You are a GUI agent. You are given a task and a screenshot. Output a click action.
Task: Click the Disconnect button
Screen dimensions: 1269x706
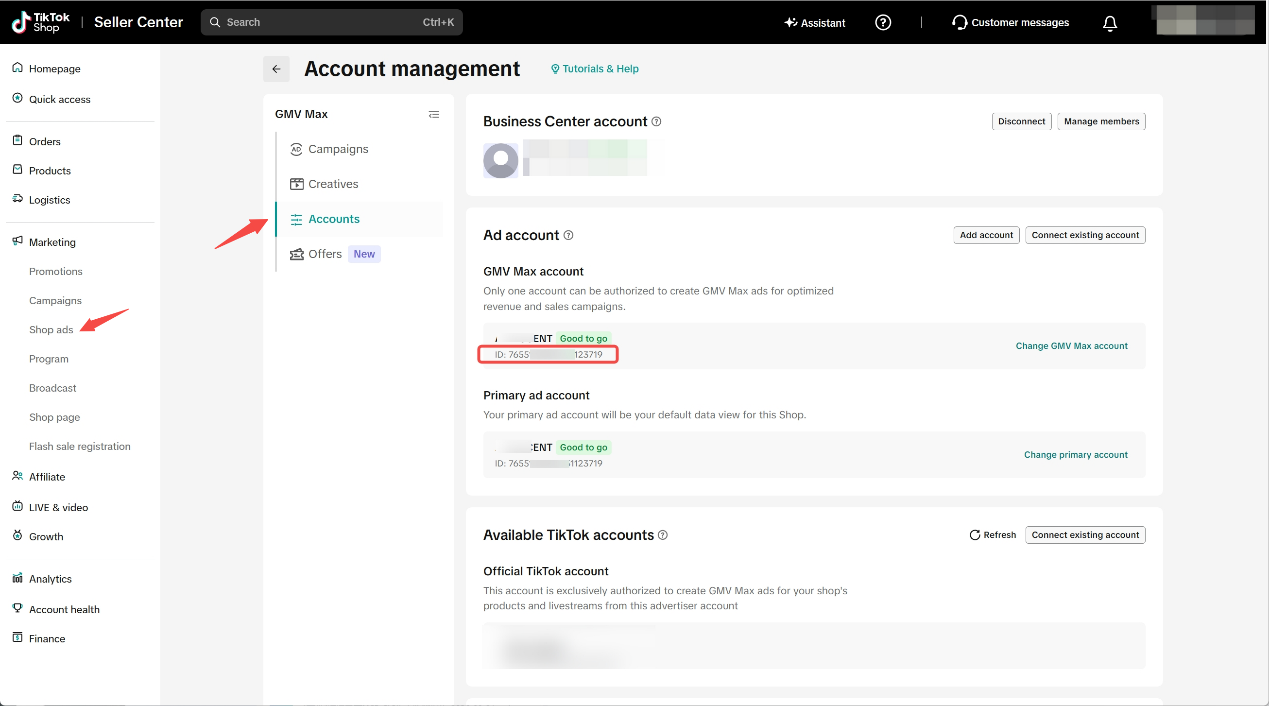click(x=1021, y=121)
